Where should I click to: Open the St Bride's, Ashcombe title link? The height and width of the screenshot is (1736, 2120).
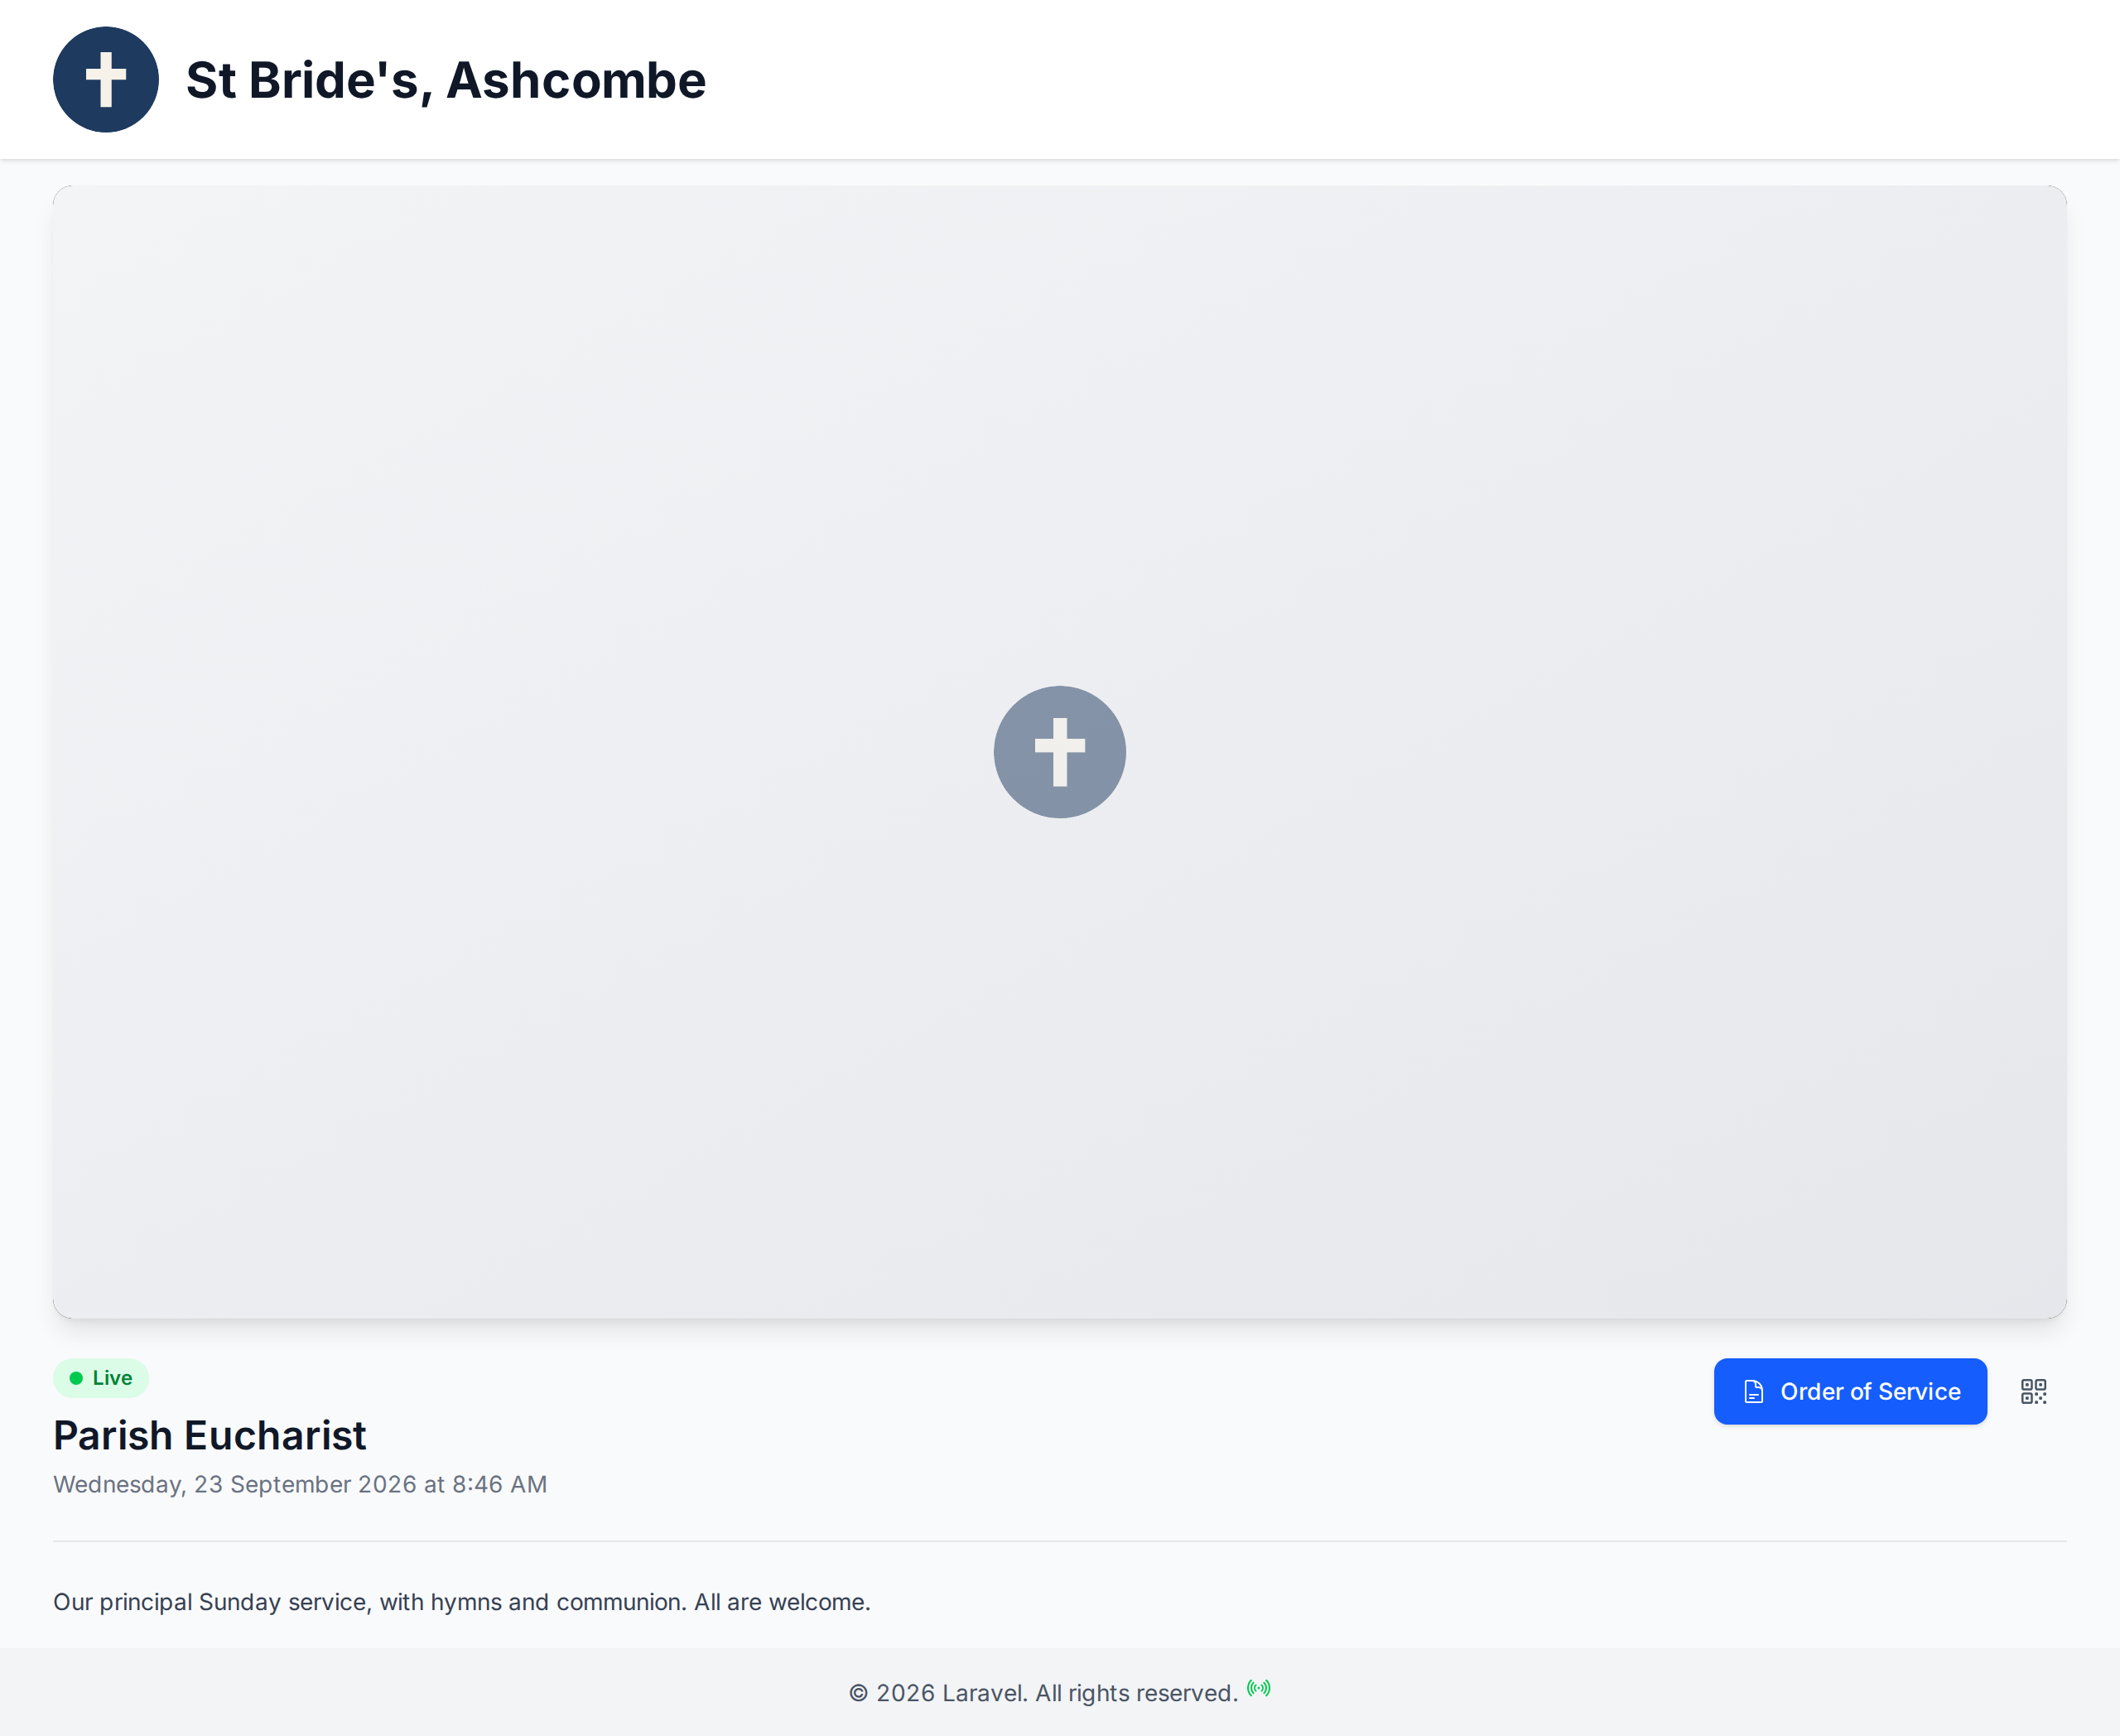(446, 80)
